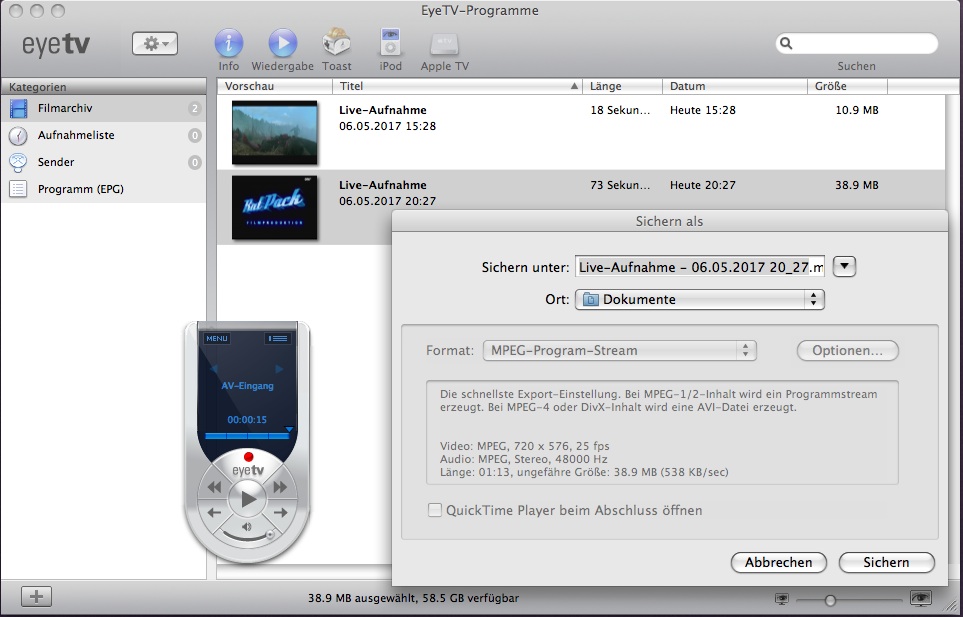Expand the save dialog with arrow button
Viewport: 963px width, 617px height.
pyautogui.click(x=844, y=266)
